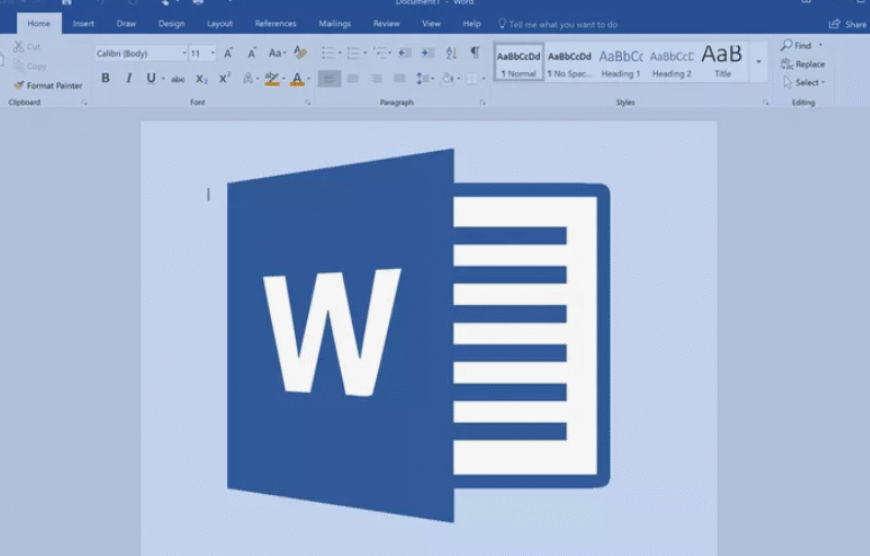
Task: Click the Bullets list icon
Action: pos(328,53)
